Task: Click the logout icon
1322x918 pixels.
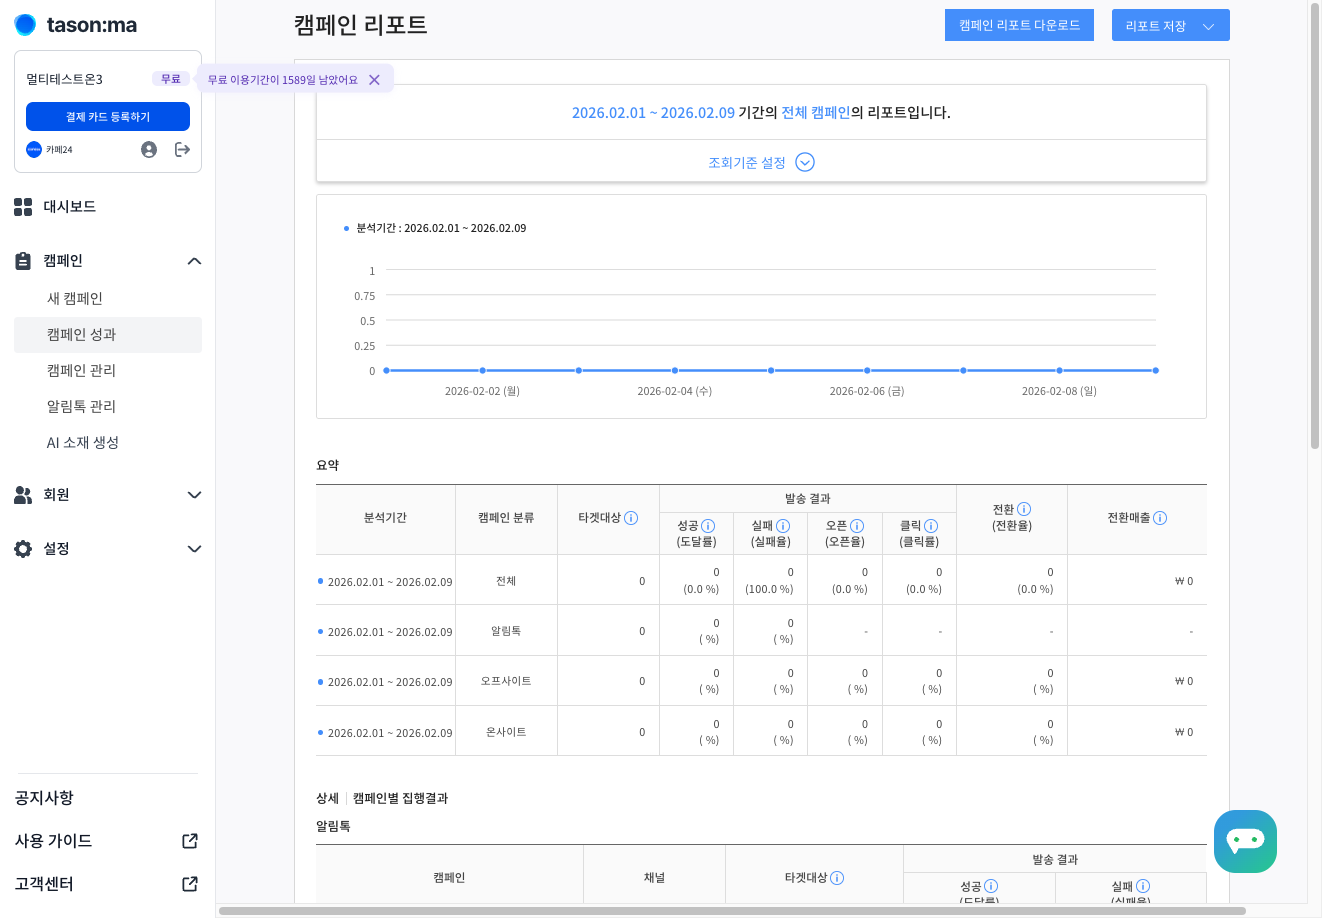Action: coord(182,149)
